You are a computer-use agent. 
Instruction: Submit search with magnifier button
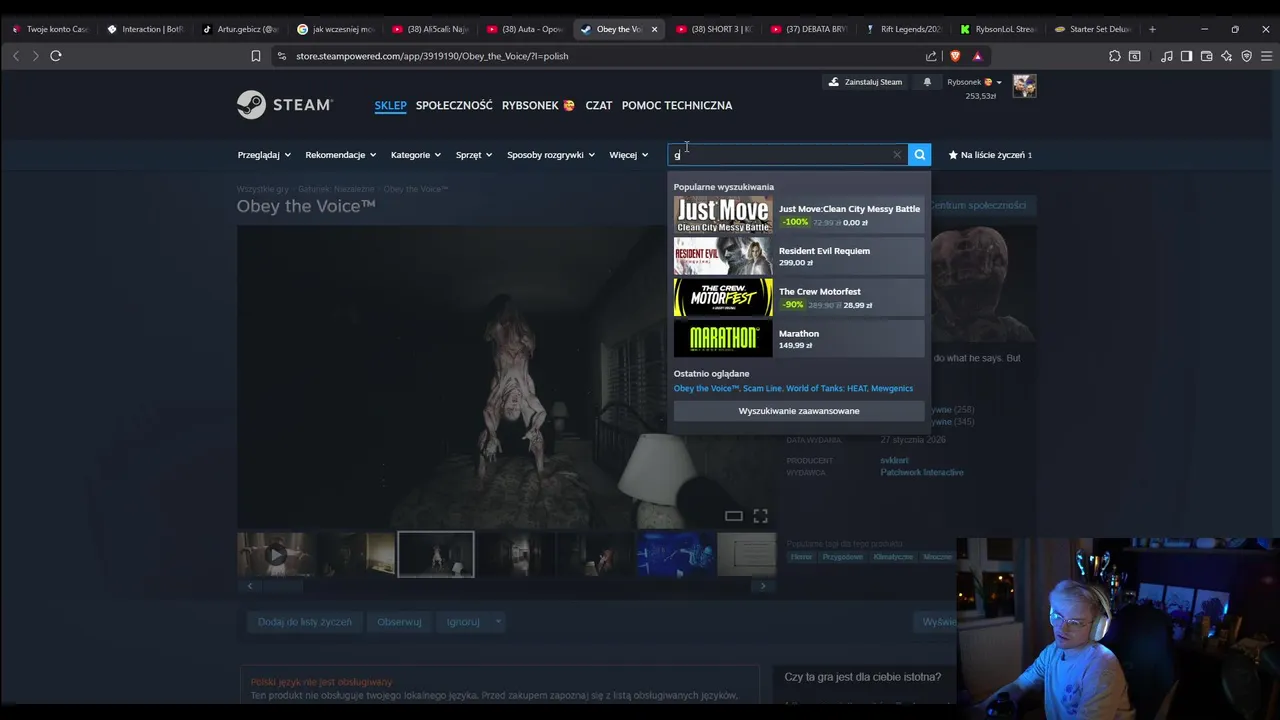920,155
